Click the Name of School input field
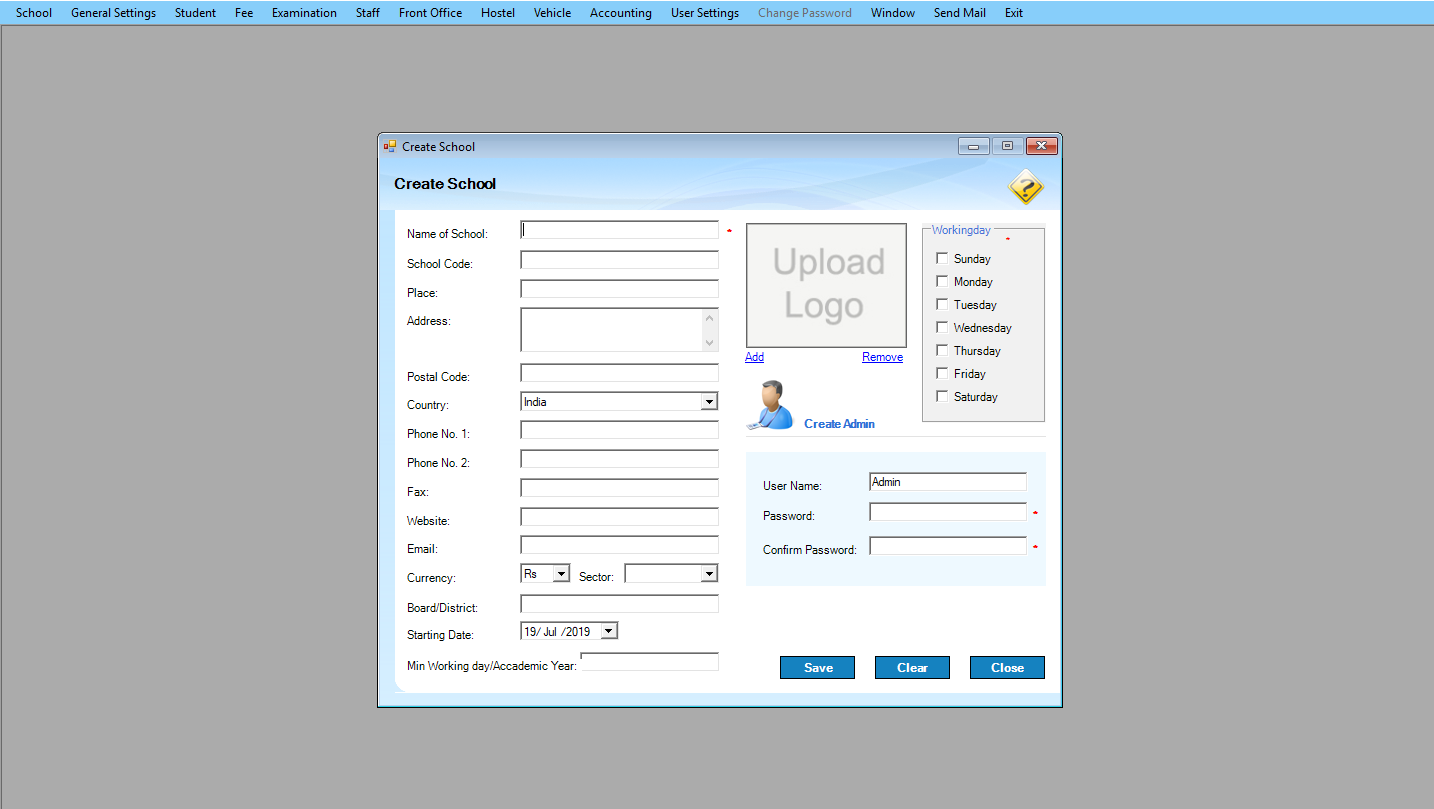Screen dimensions: 1434x809 pyautogui.click(x=620, y=230)
